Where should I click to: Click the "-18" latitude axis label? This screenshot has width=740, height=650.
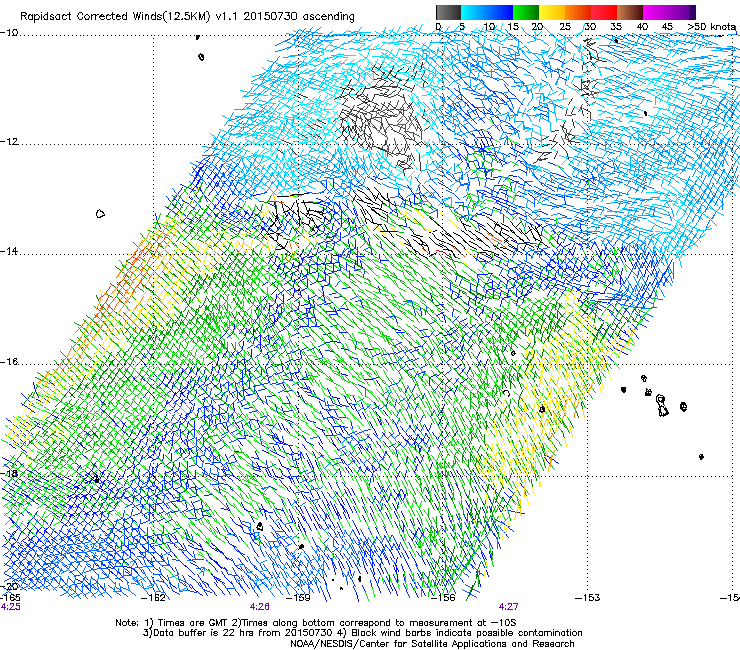pyautogui.click(x=9, y=473)
